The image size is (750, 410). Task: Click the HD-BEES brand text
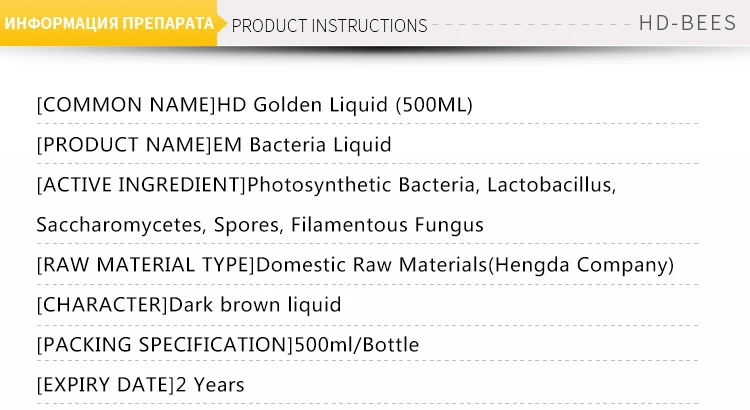[688, 22]
